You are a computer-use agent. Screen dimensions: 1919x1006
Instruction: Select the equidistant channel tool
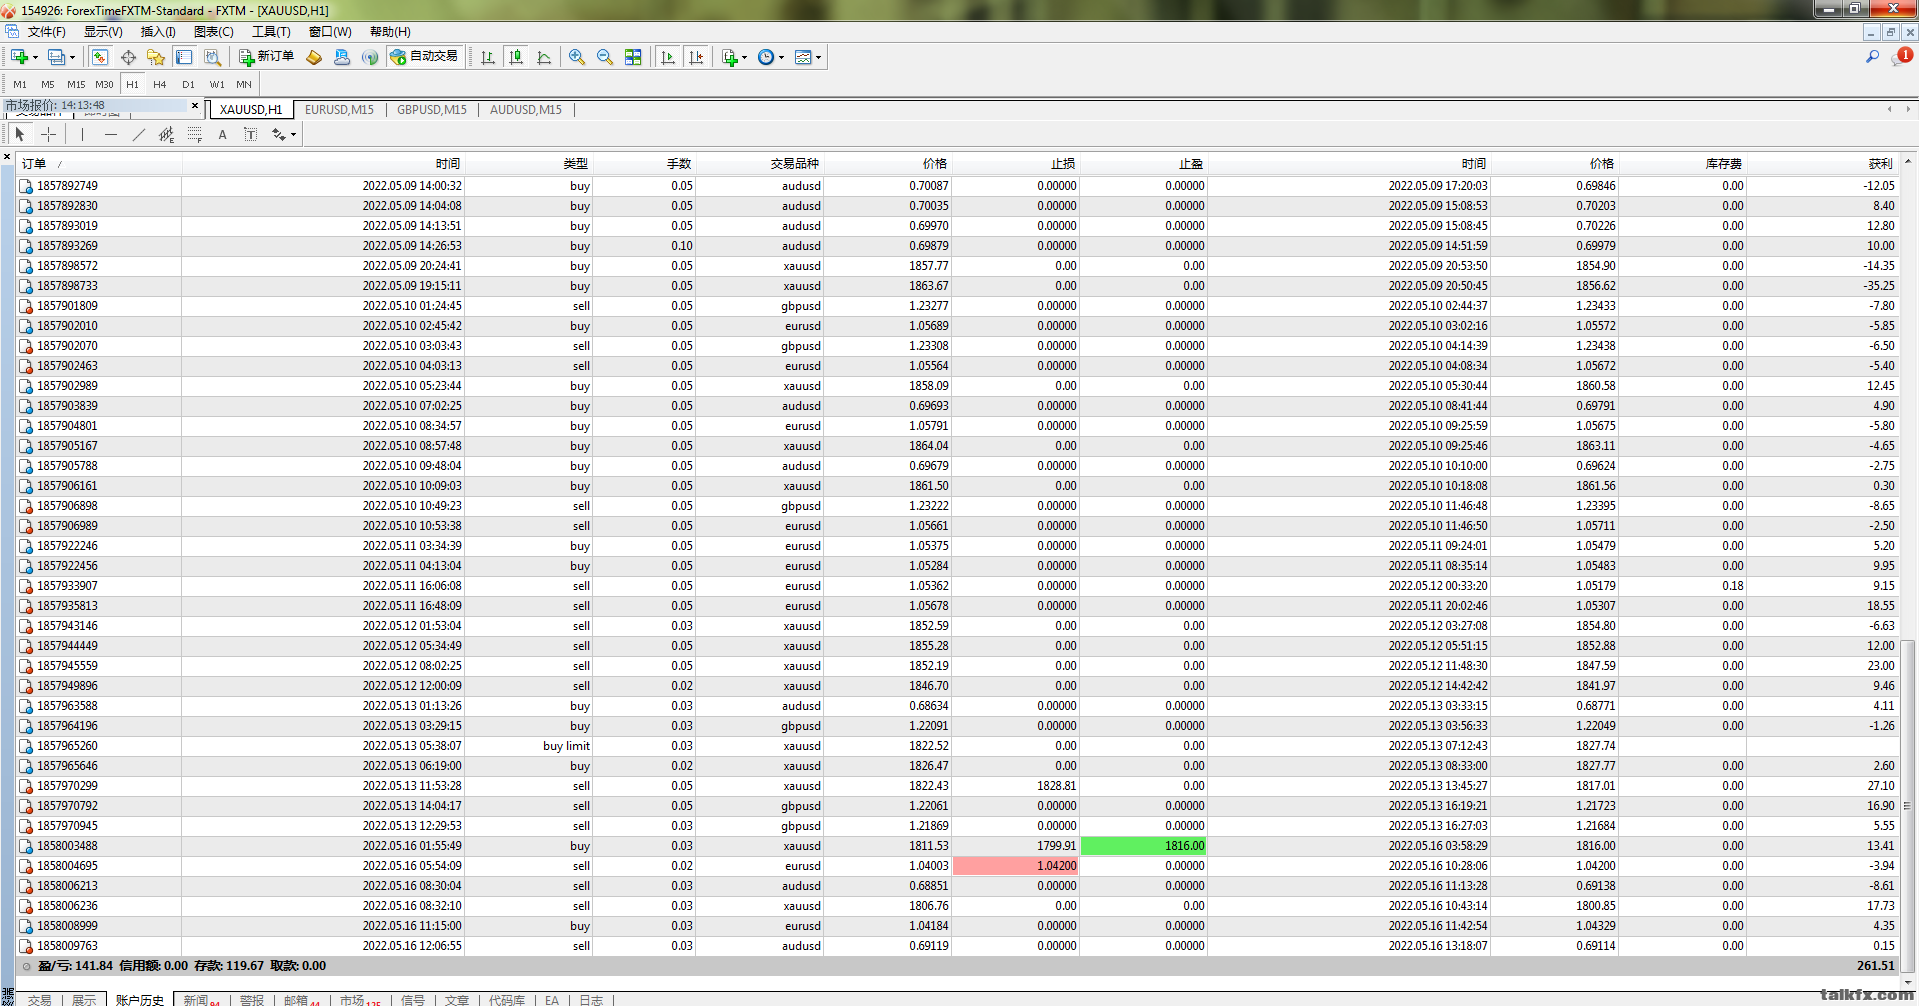[167, 134]
